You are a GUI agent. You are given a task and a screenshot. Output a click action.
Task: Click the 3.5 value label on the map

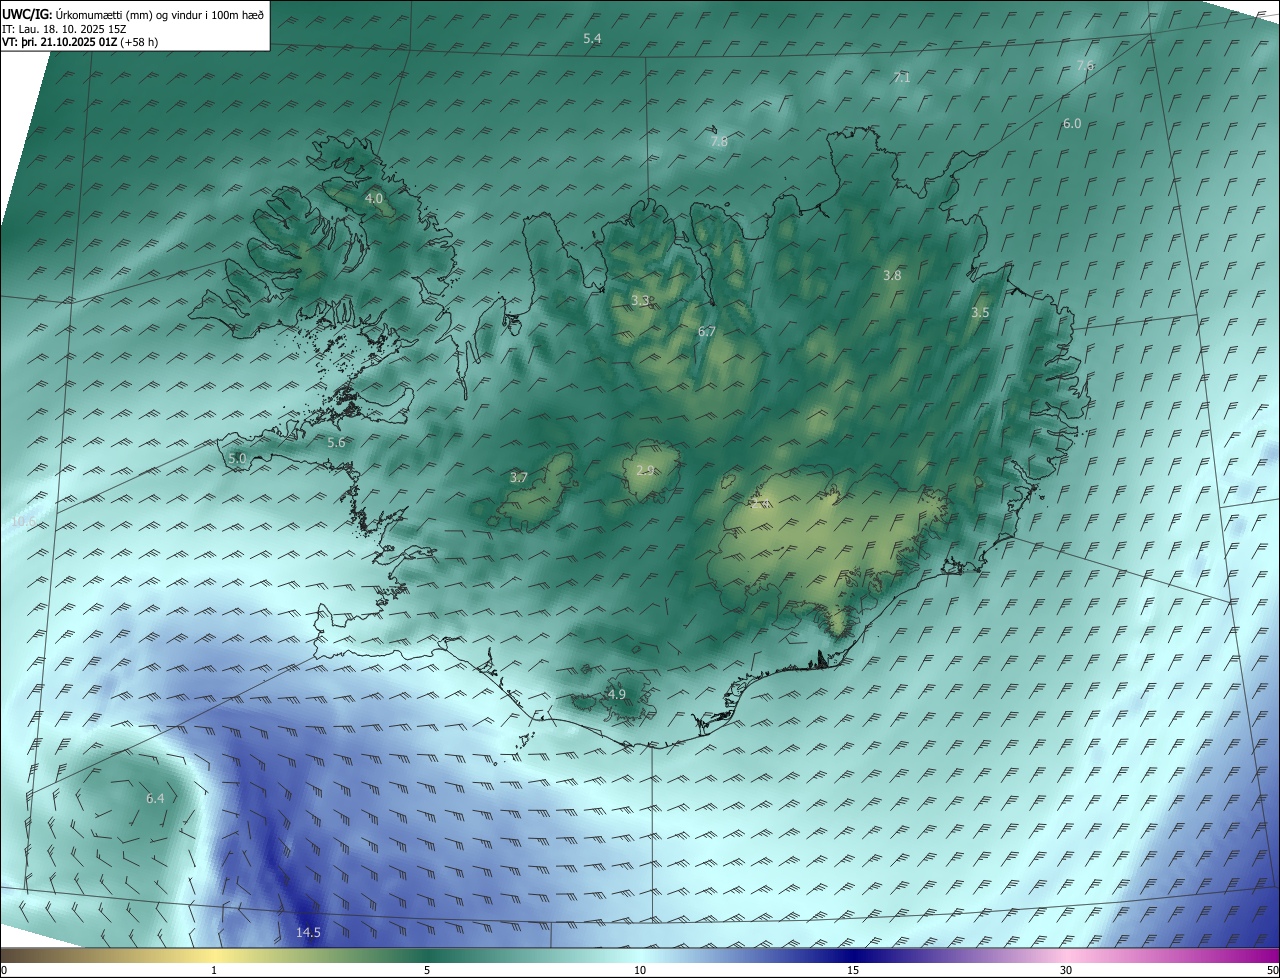(x=980, y=313)
